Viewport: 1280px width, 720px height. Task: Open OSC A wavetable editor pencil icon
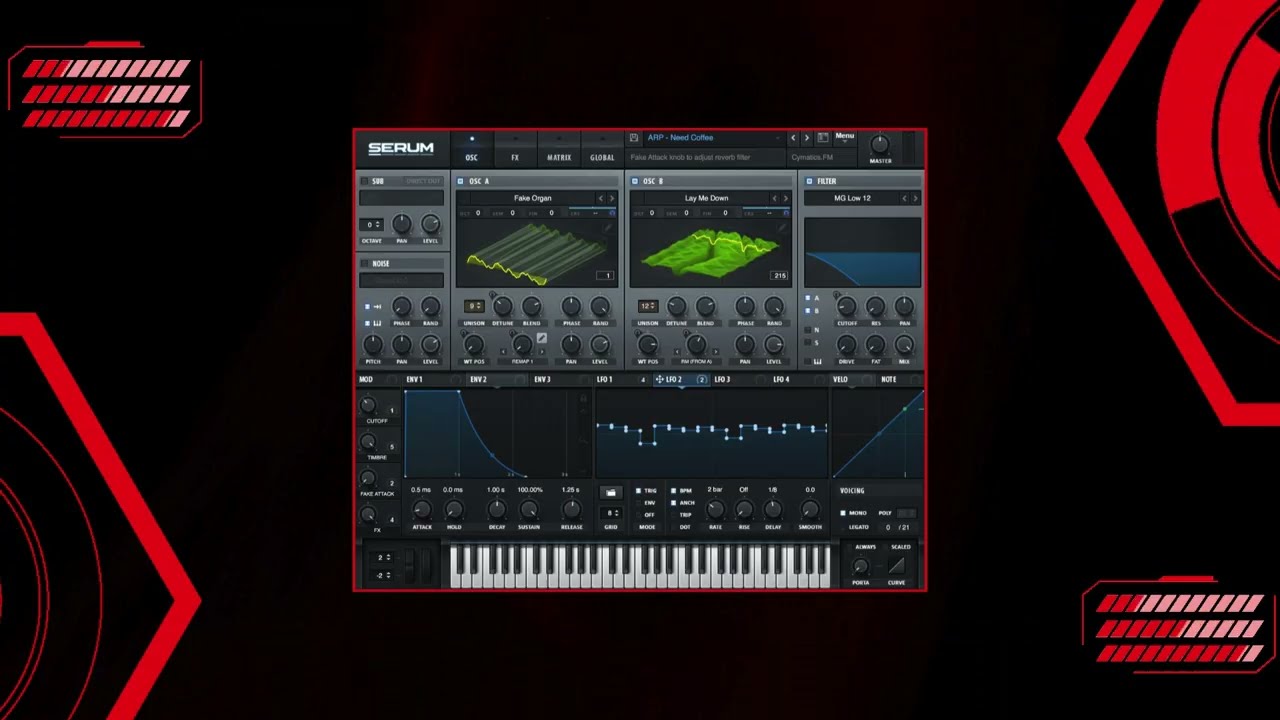(x=609, y=228)
